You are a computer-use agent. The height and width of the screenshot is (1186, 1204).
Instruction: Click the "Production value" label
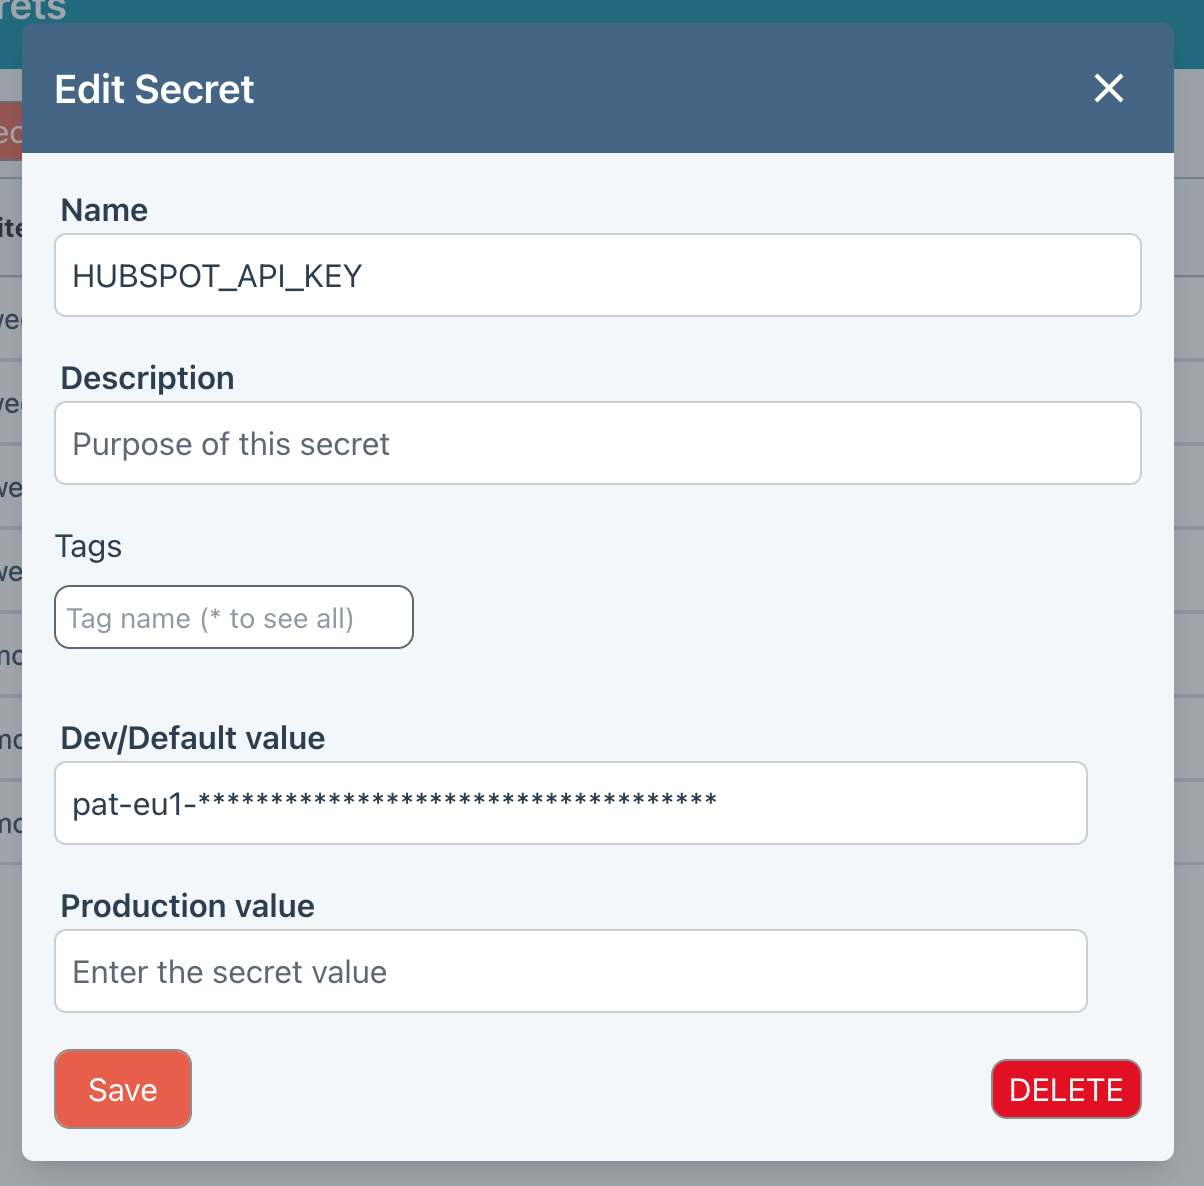point(187,906)
